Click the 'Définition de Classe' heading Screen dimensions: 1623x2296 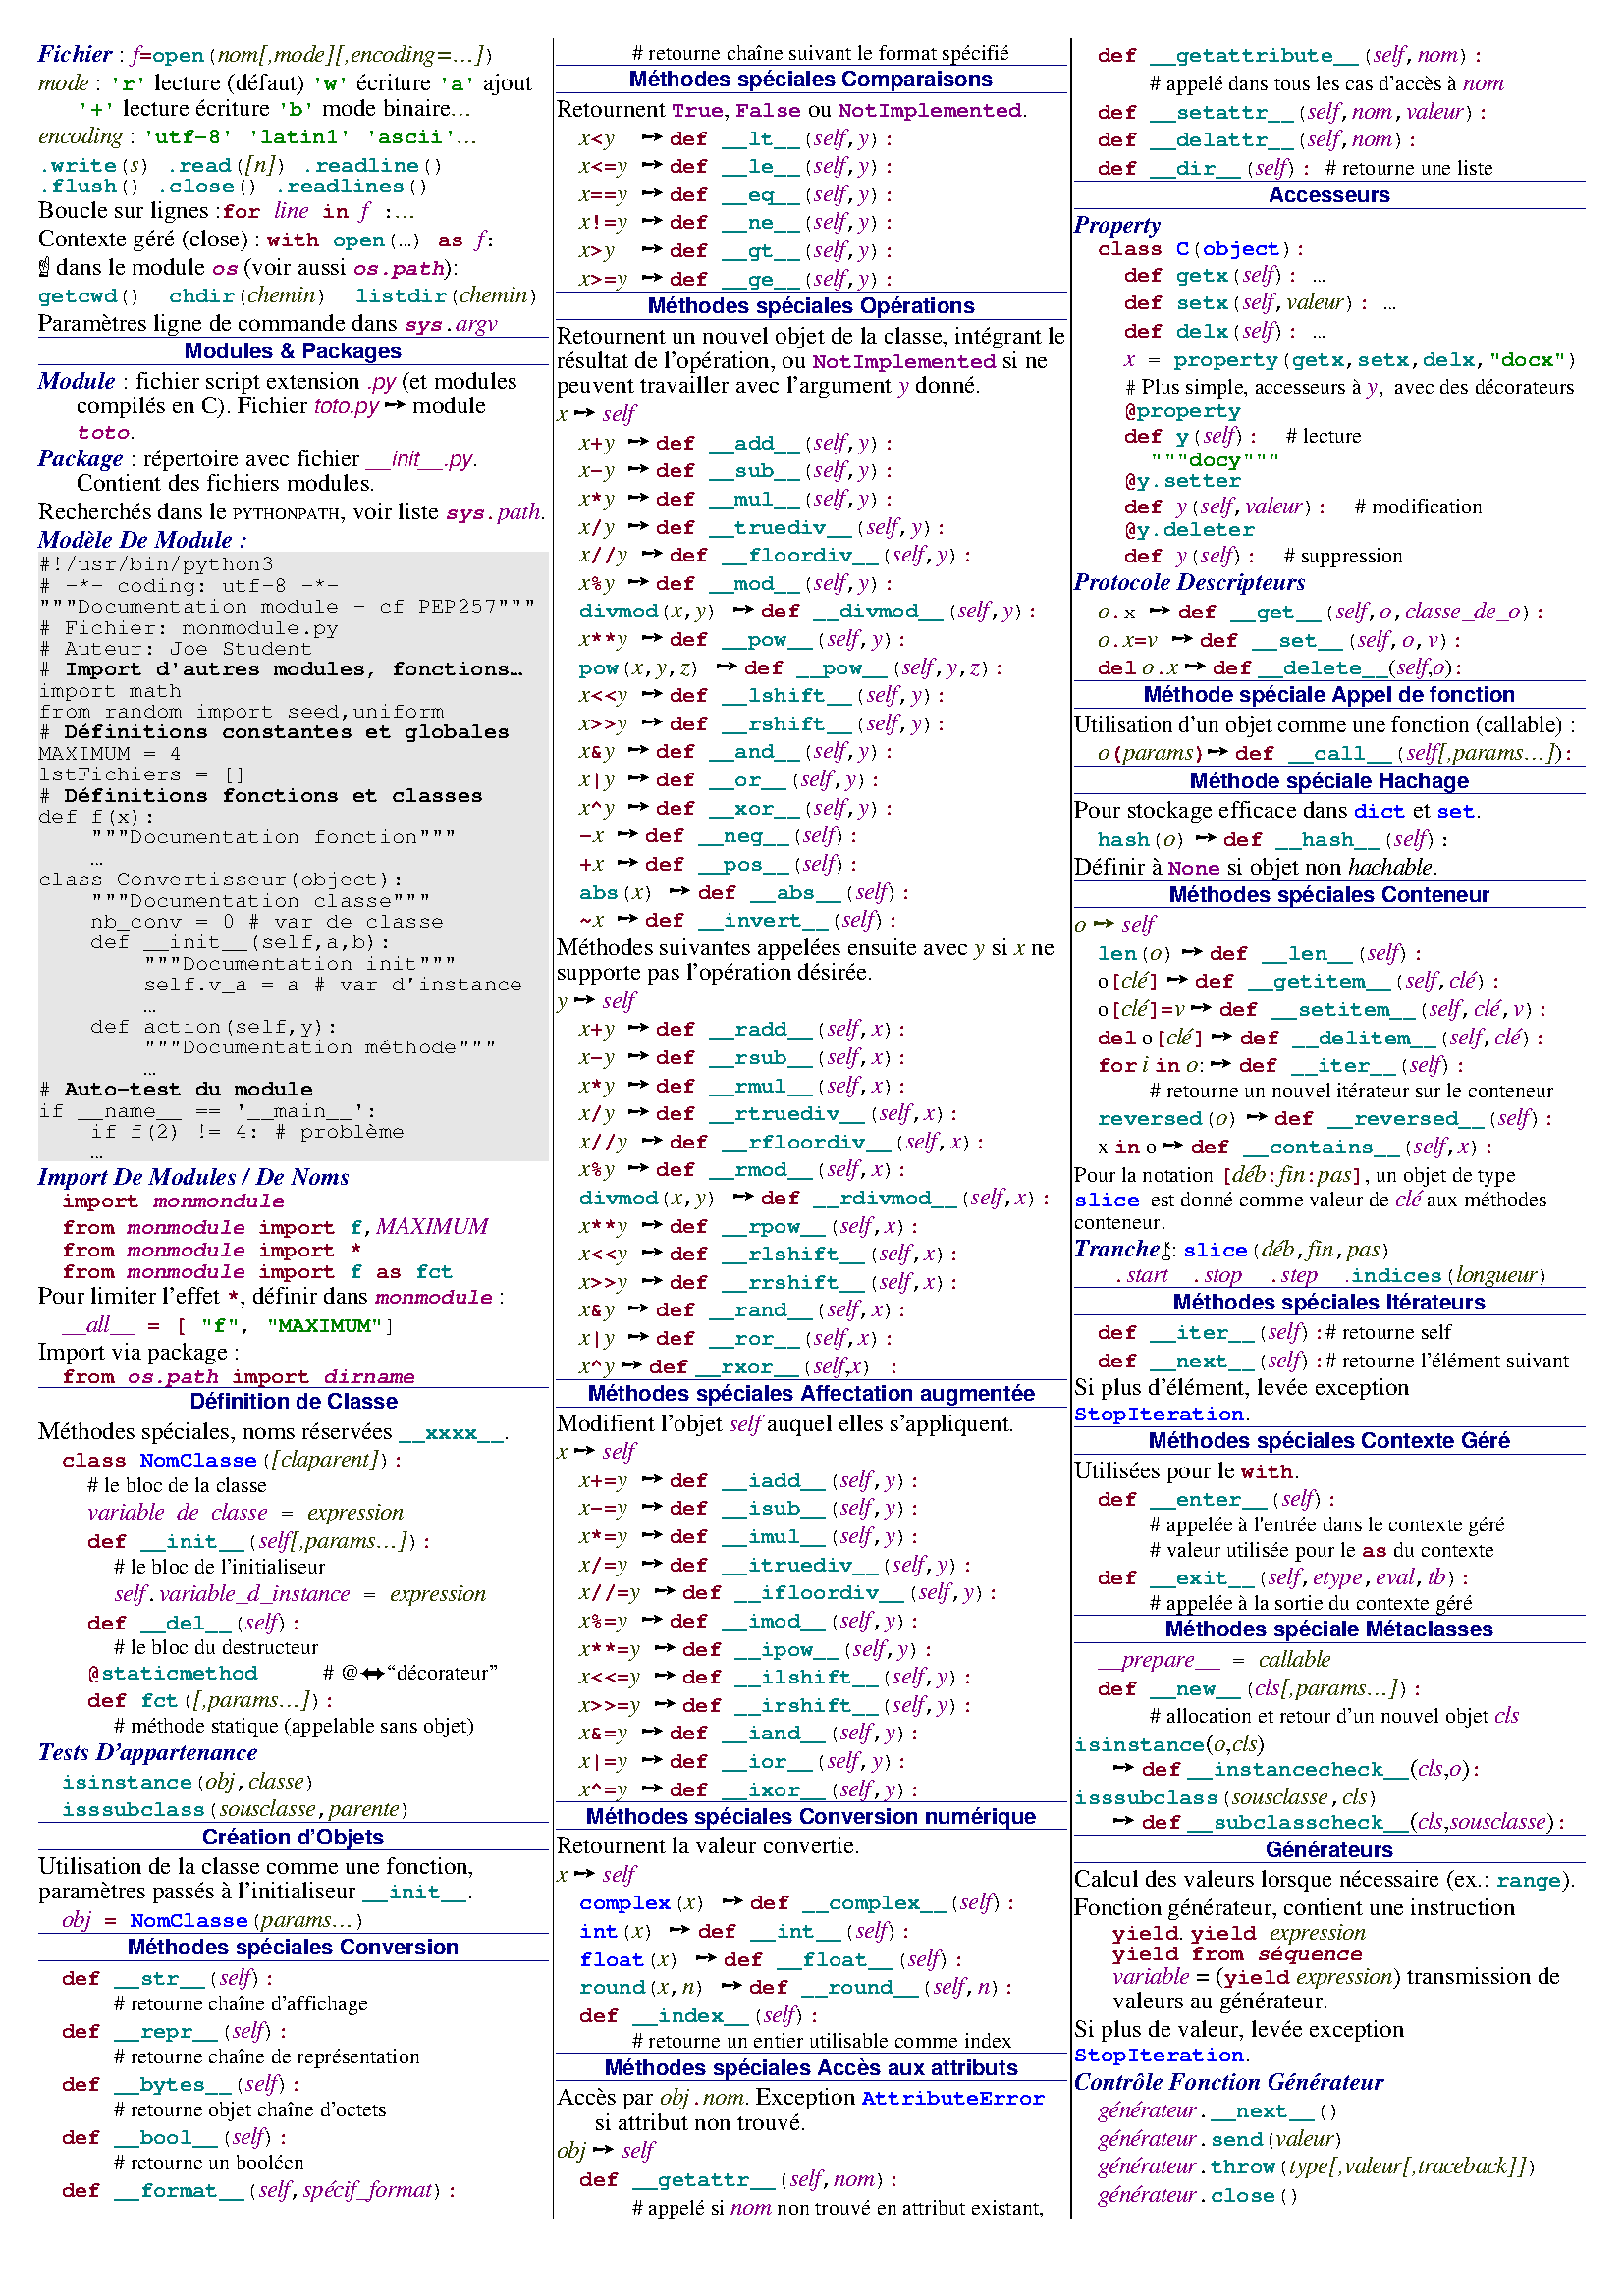[293, 1402]
